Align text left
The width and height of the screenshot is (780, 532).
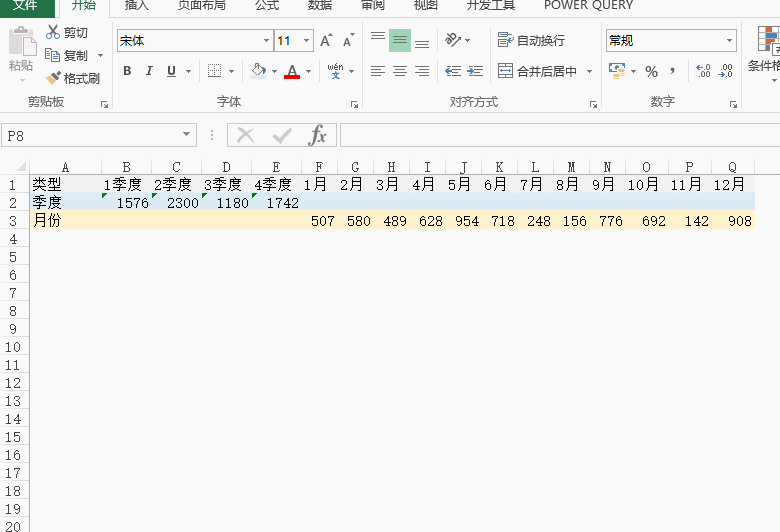click(378, 71)
